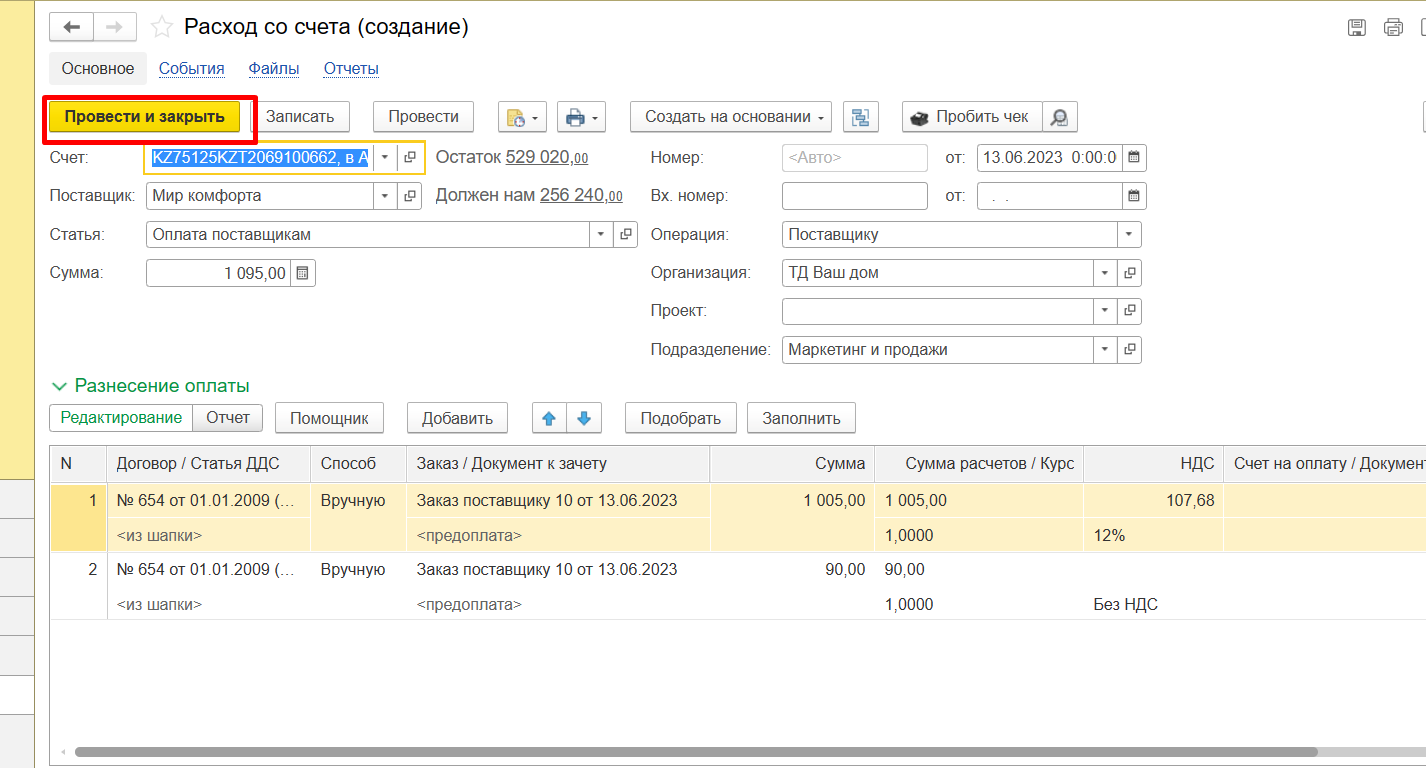Move row down with blue arrow
This screenshot has height=768, width=1426.
(584, 418)
